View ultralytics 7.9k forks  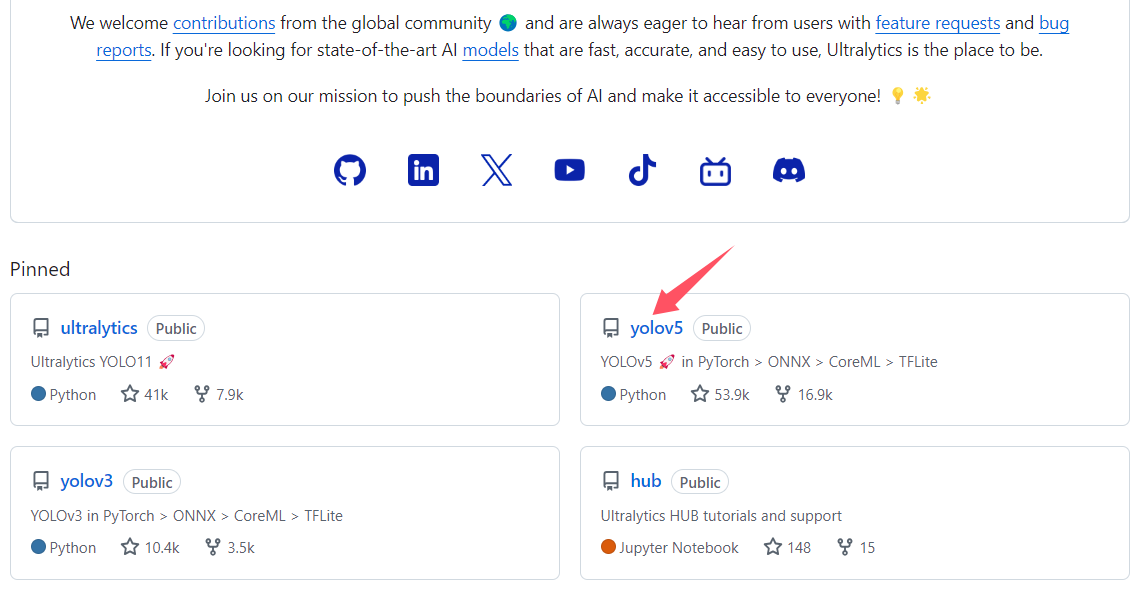tap(219, 395)
